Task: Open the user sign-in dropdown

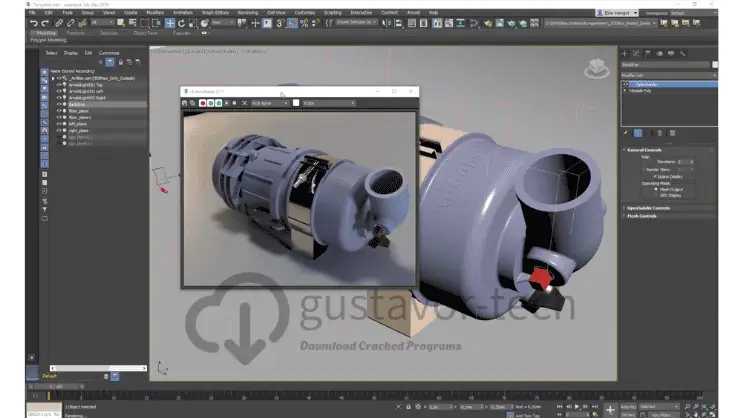Action: coord(617,13)
